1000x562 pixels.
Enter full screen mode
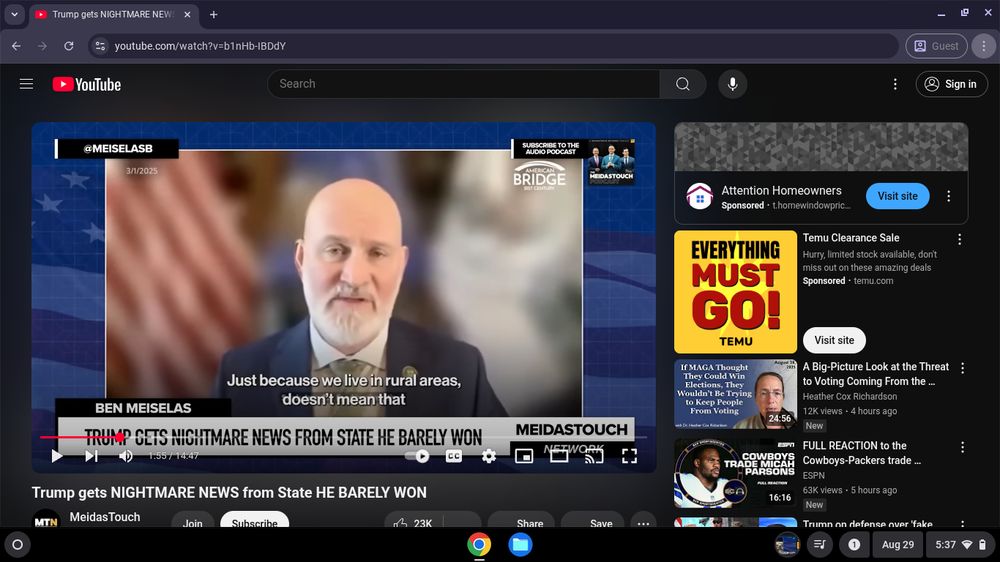point(629,455)
